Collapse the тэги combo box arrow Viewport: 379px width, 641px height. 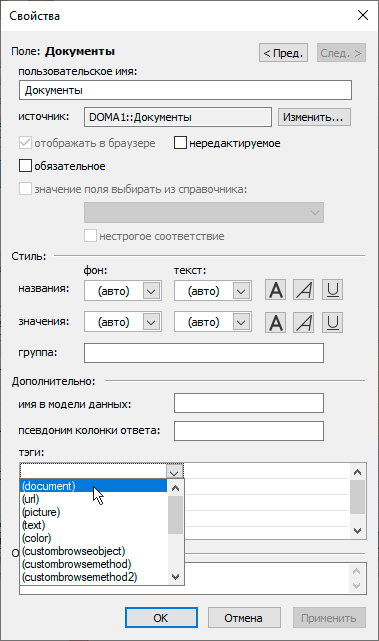pyautogui.click(x=175, y=472)
